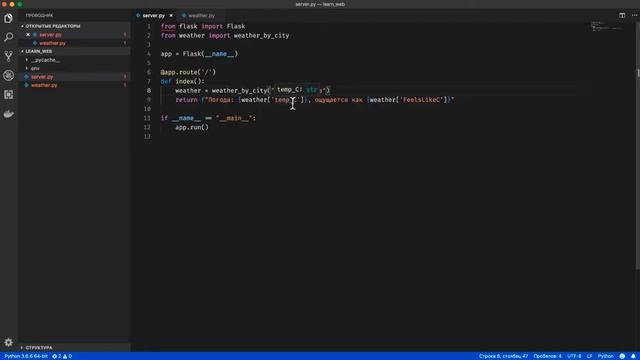Collapse the LEARN_WEB folder section
Image resolution: width=640 pixels, height=360 pixels.
click(x=38, y=51)
